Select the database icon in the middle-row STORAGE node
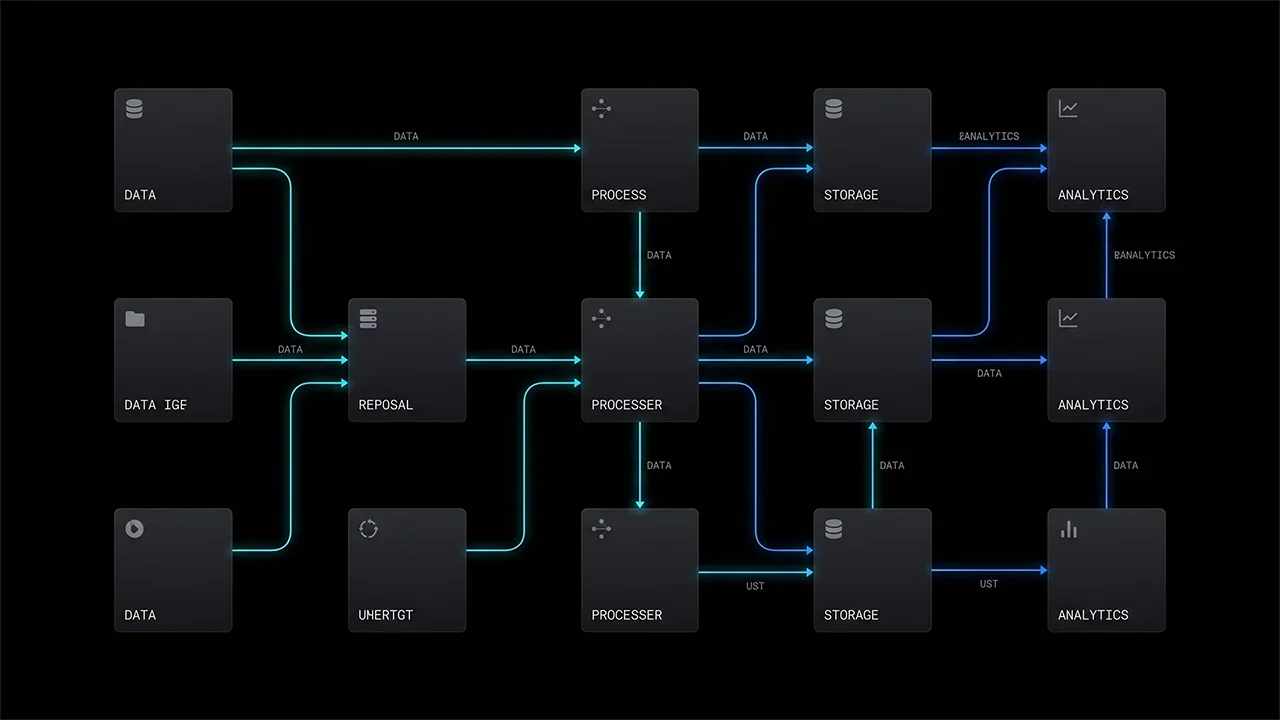The height and width of the screenshot is (720, 1280). (834, 319)
